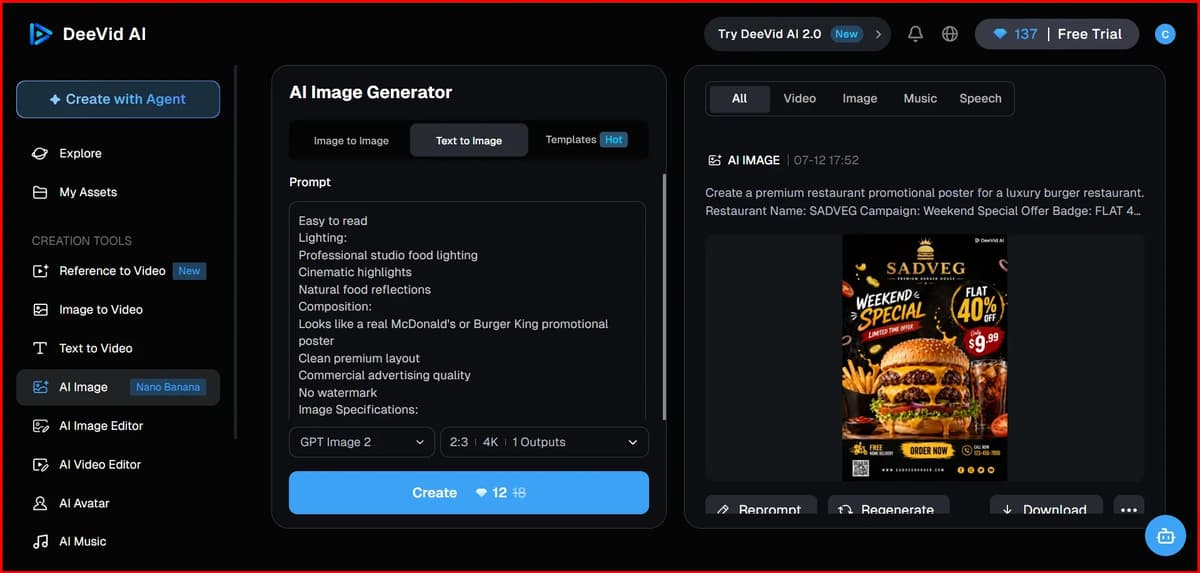Open the 2:3 4K 1 Outputs dropdown

click(544, 442)
